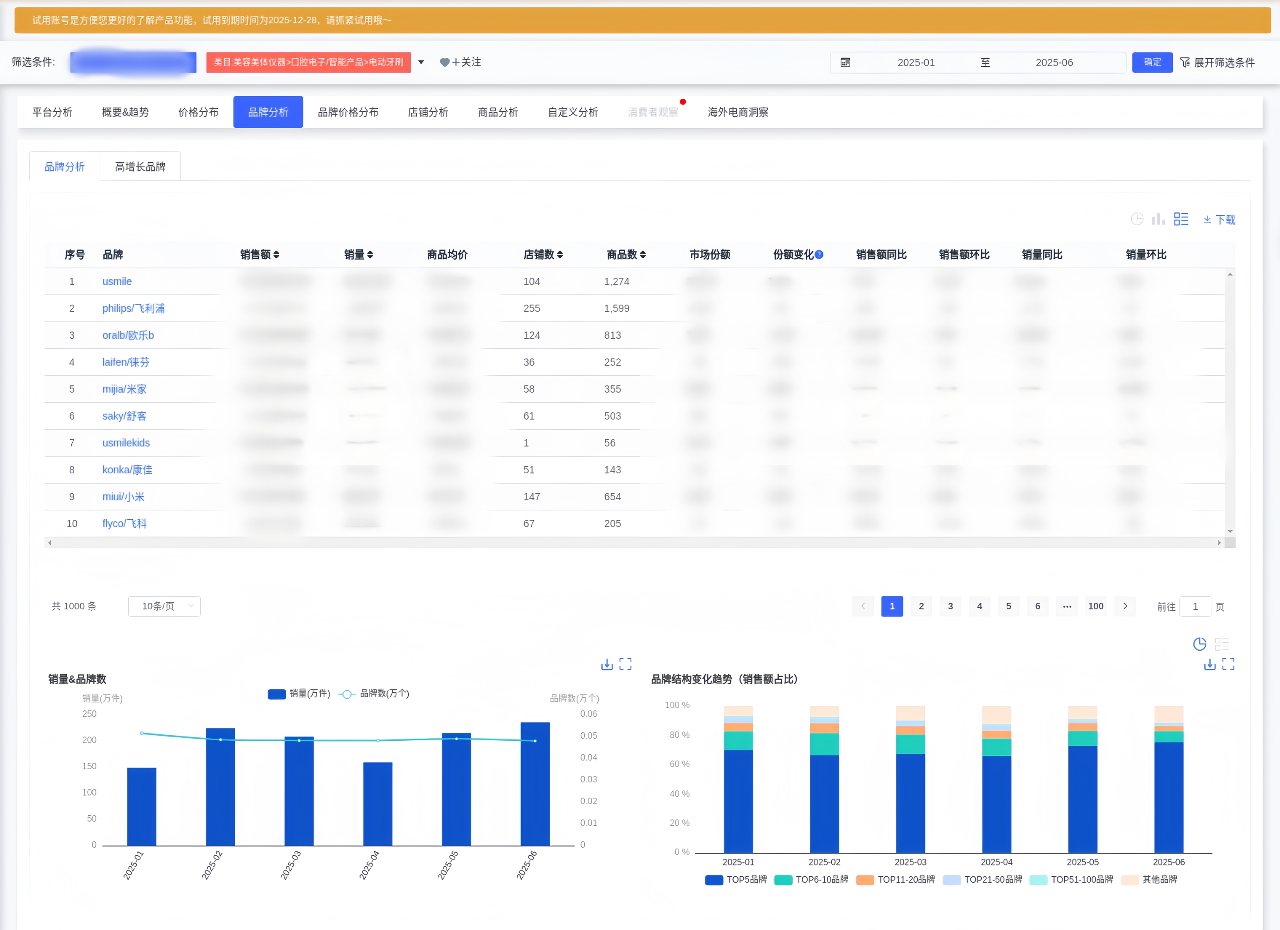The height and width of the screenshot is (930, 1280).
Task: Open the oralb/欧乐b brand link
Action: 128,335
